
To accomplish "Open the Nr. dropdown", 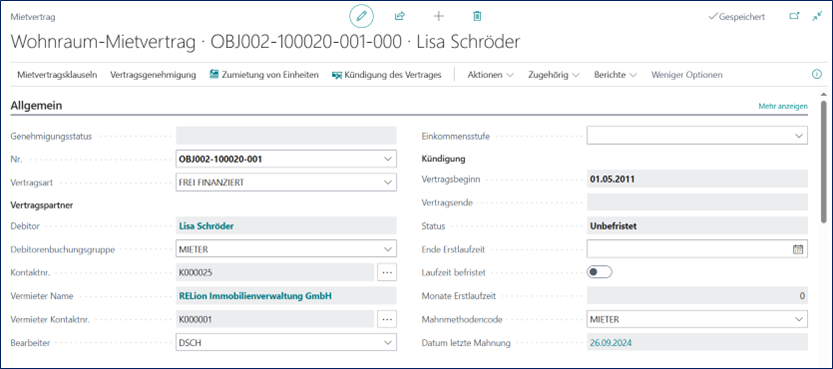I will (387, 159).
